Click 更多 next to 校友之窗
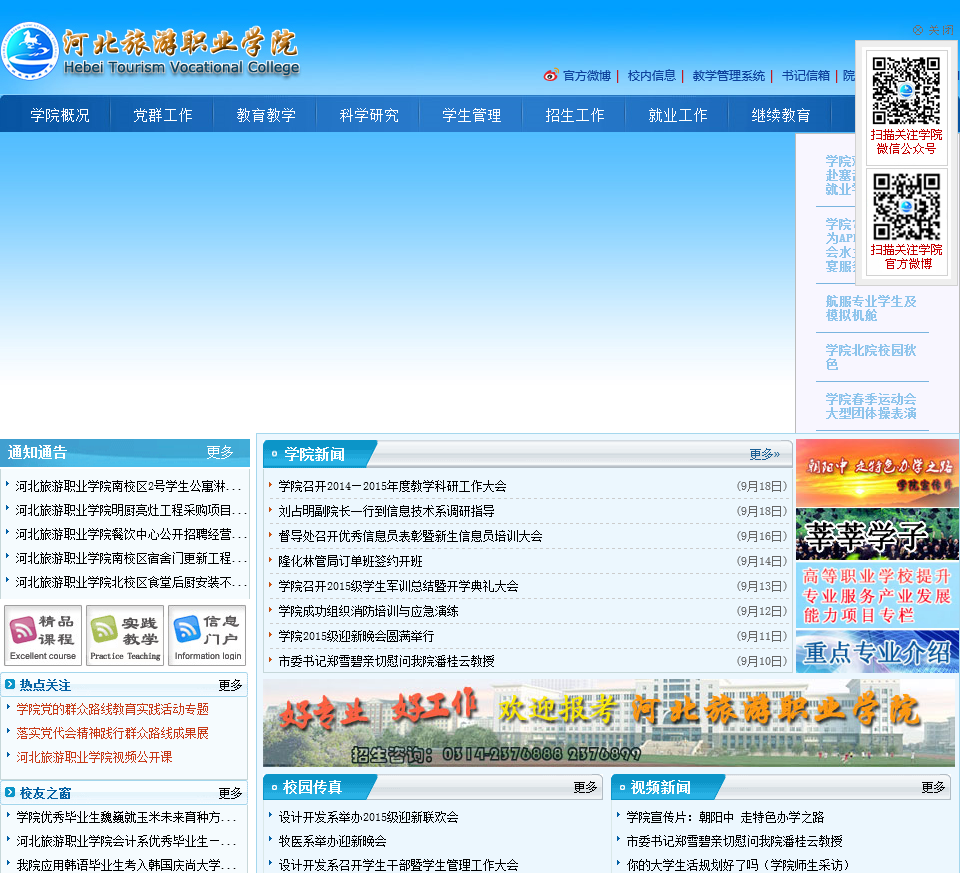The height and width of the screenshot is (873, 960). 230,793
